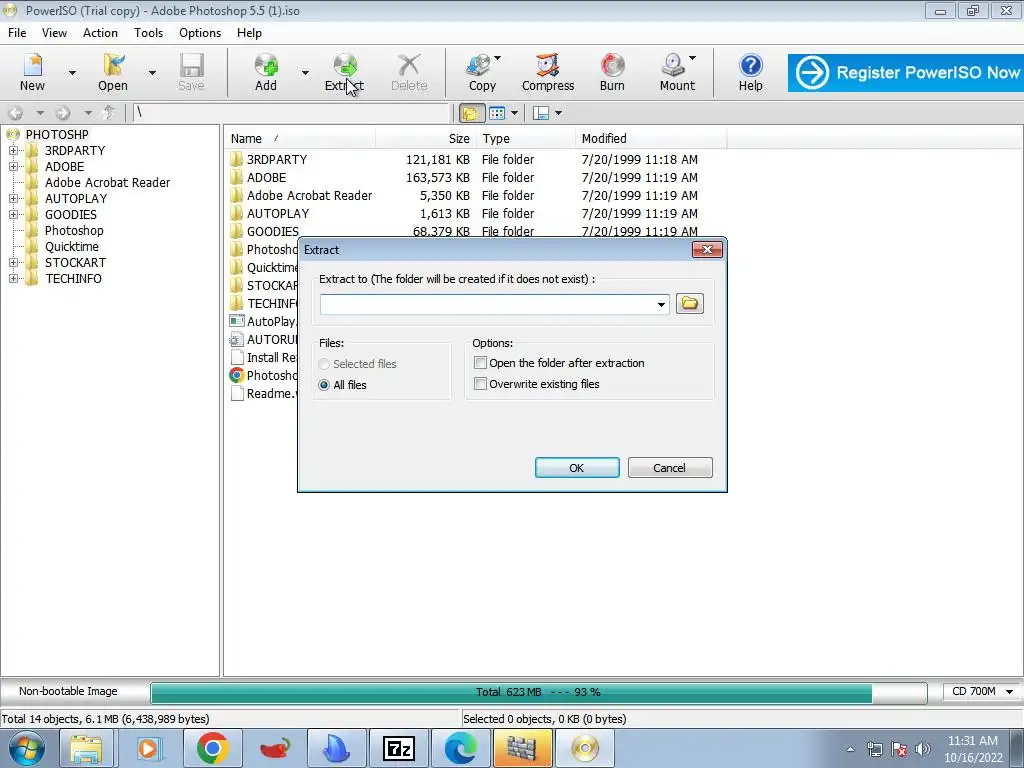Select the TECHINFO folder in tree
The image size is (1024, 768).
73,279
